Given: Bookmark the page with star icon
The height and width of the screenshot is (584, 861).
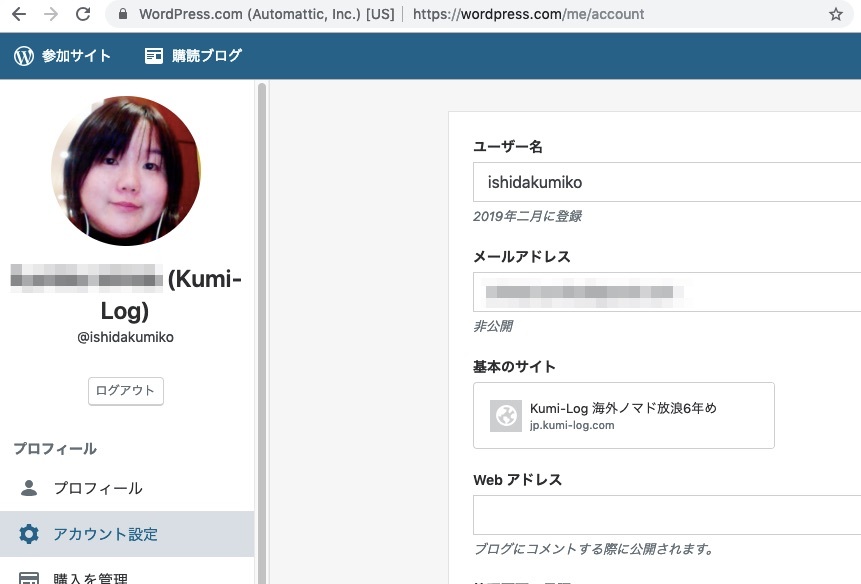Looking at the screenshot, I should (836, 14).
